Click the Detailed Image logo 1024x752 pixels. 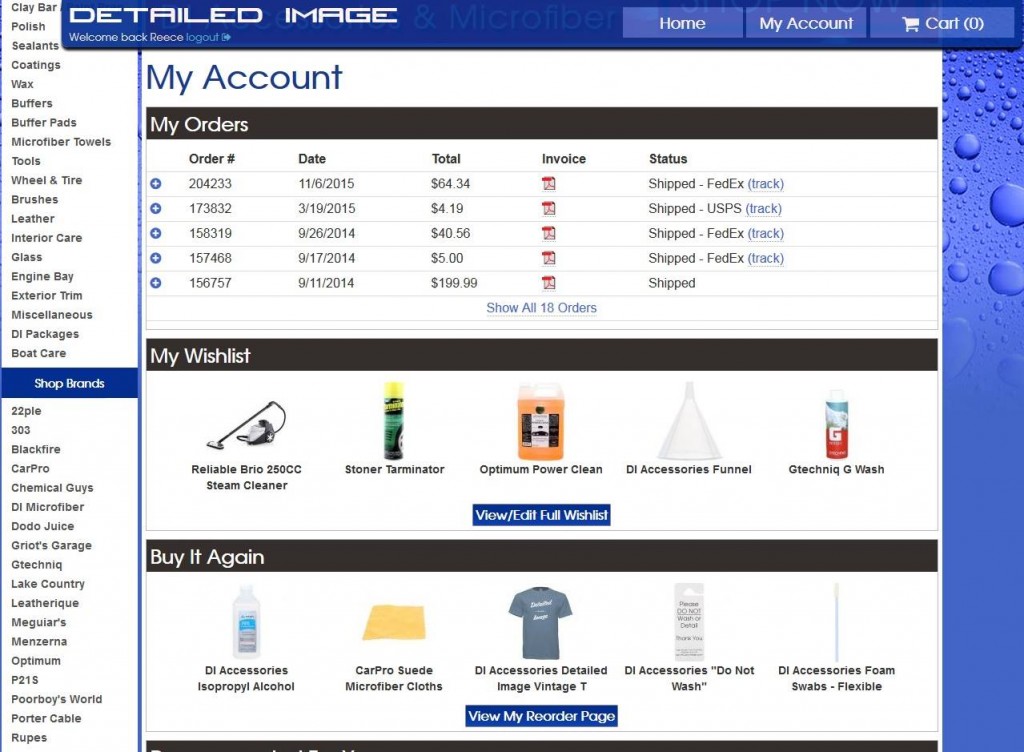point(233,16)
